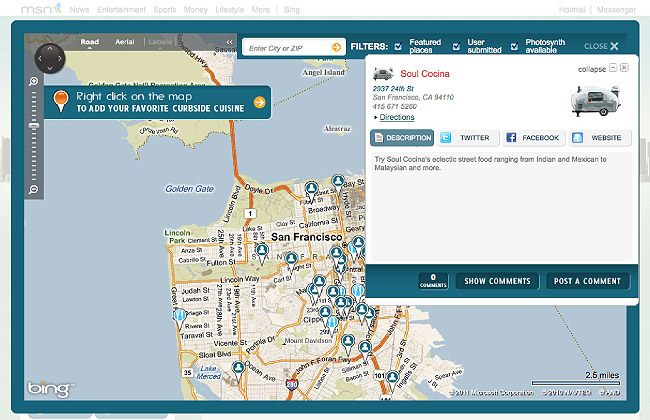This screenshot has width=650, height=420.
Task: Click the Show Comments button
Action: [x=497, y=281]
